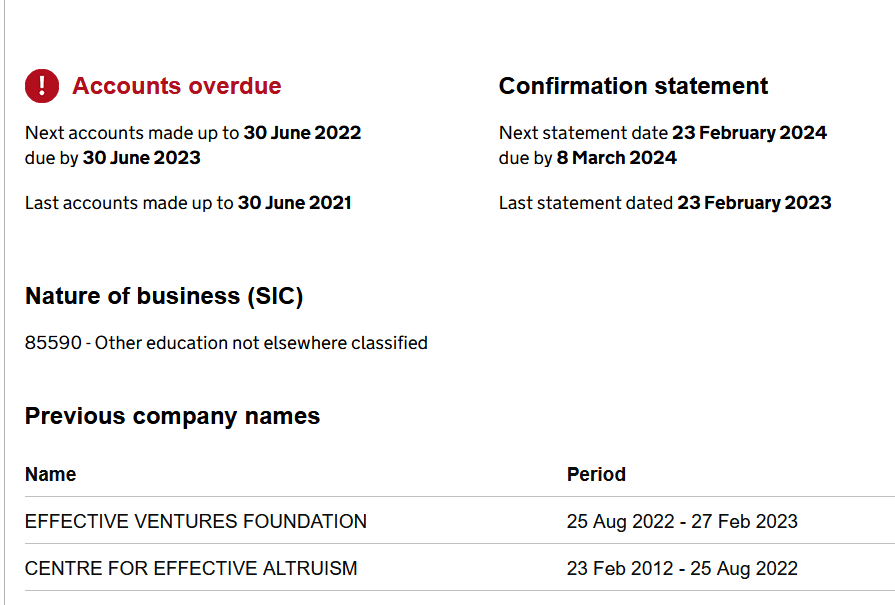Click the Confirmation statement heading
Image resolution: width=895 pixels, height=605 pixels.
click(633, 86)
